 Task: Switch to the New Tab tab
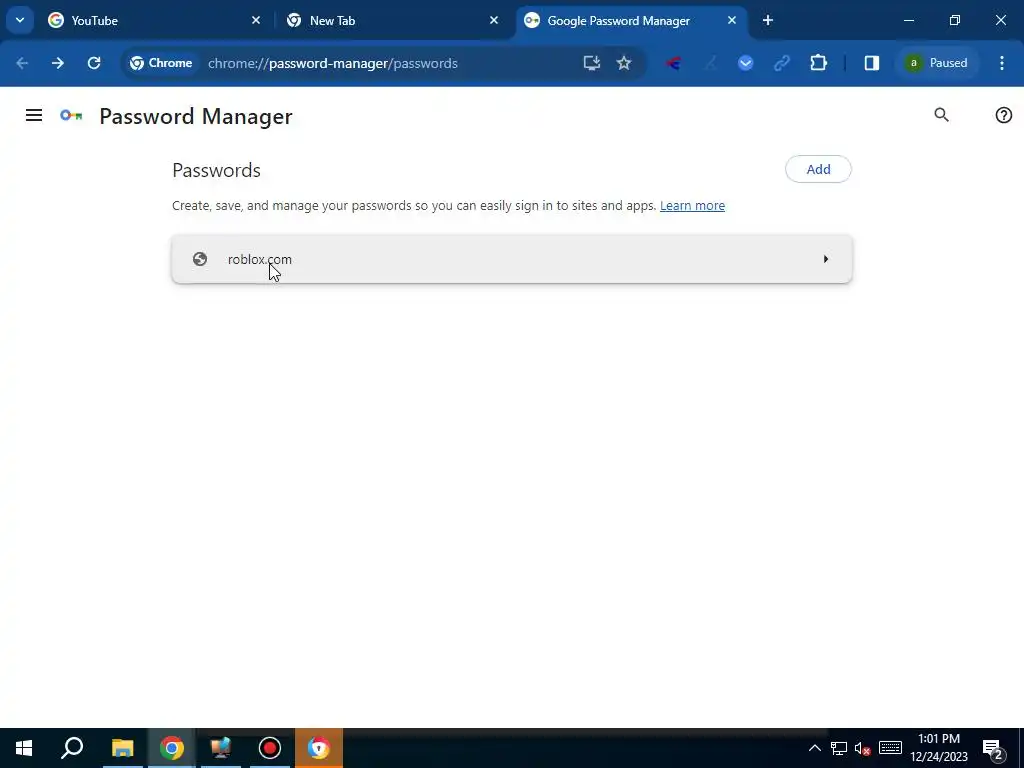(394, 20)
